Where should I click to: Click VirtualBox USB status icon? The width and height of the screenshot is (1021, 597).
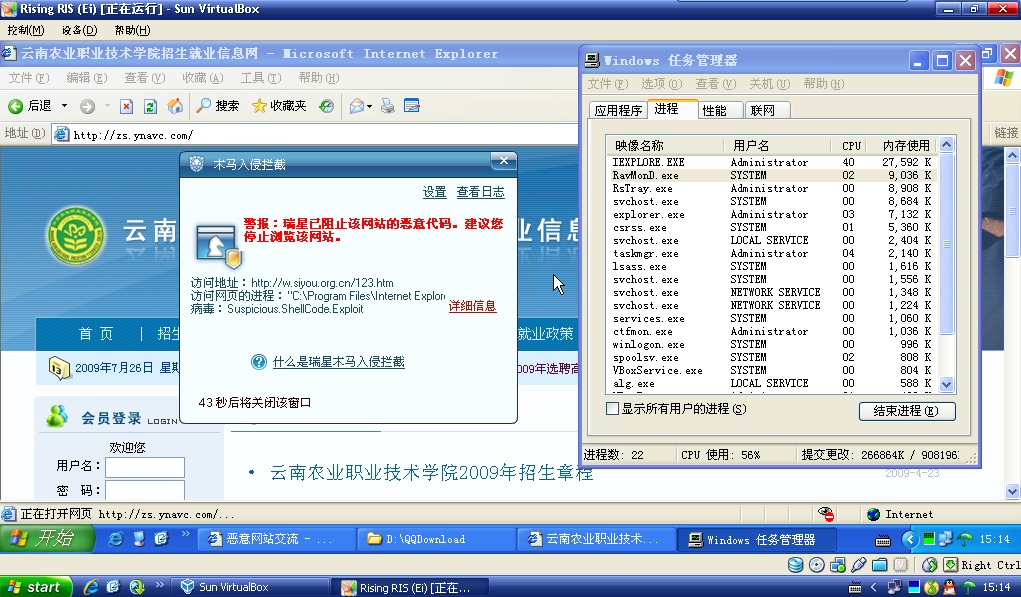[859, 565]
